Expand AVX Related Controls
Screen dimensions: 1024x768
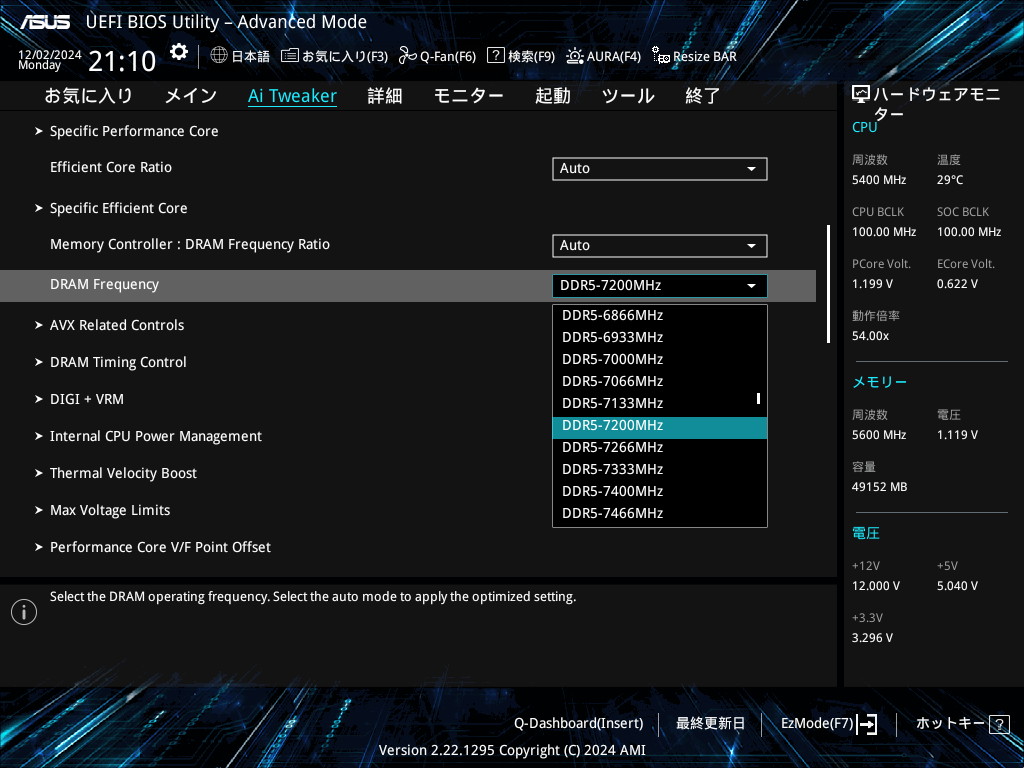[x=117, y=325]
